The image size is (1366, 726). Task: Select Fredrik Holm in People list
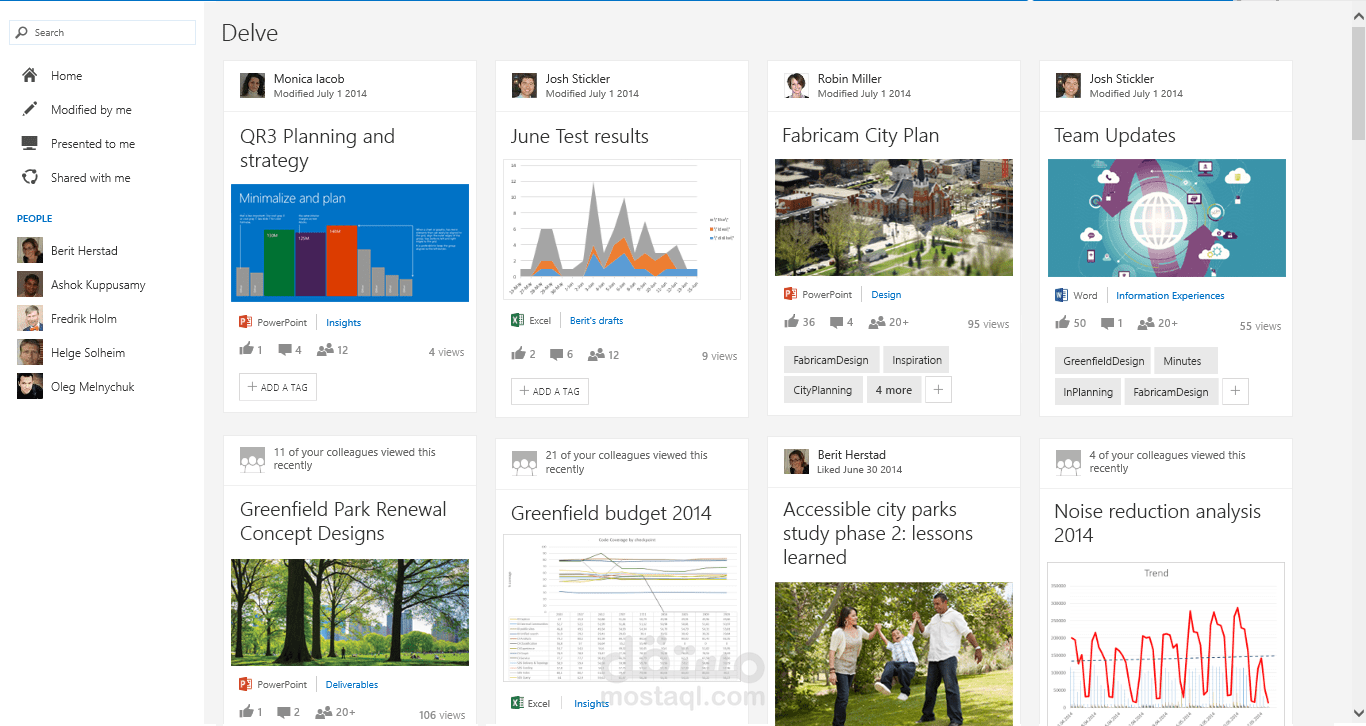tap(84, 319)
